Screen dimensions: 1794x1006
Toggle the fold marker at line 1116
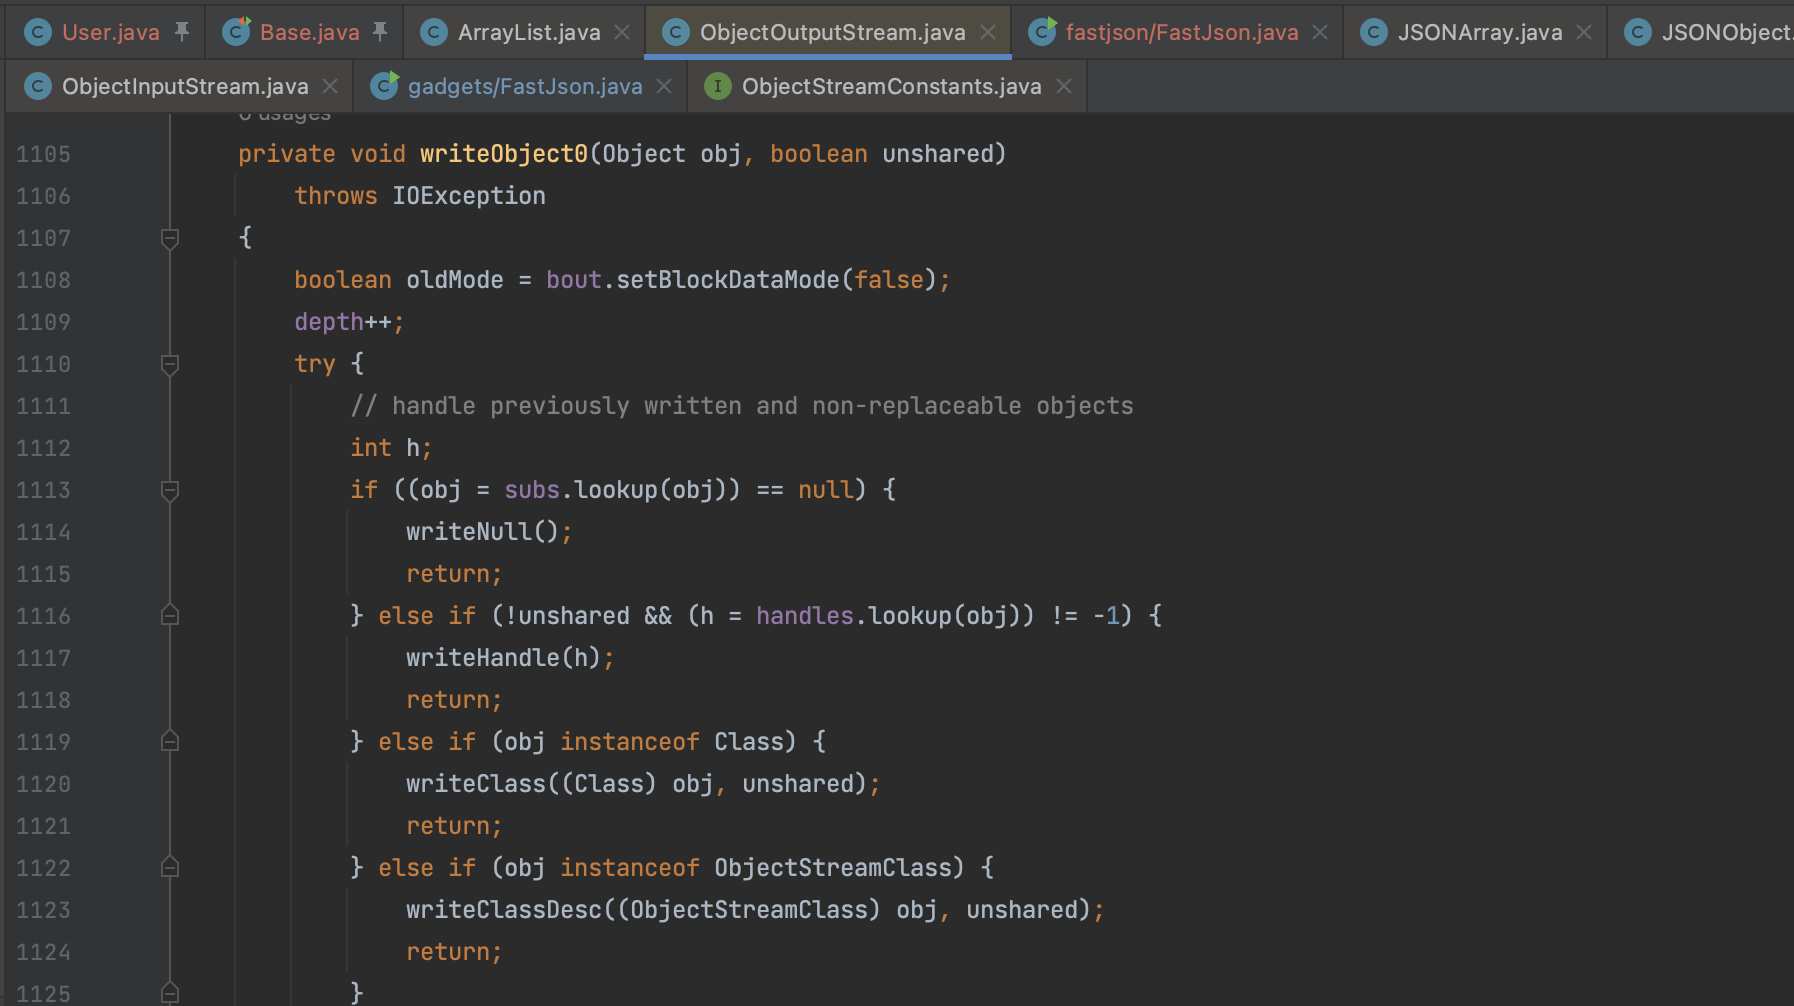click(170, 616)
